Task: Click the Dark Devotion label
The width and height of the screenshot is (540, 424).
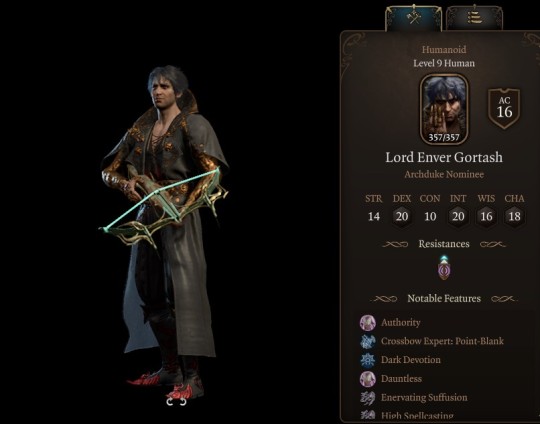Action: (x=411, y=360)
